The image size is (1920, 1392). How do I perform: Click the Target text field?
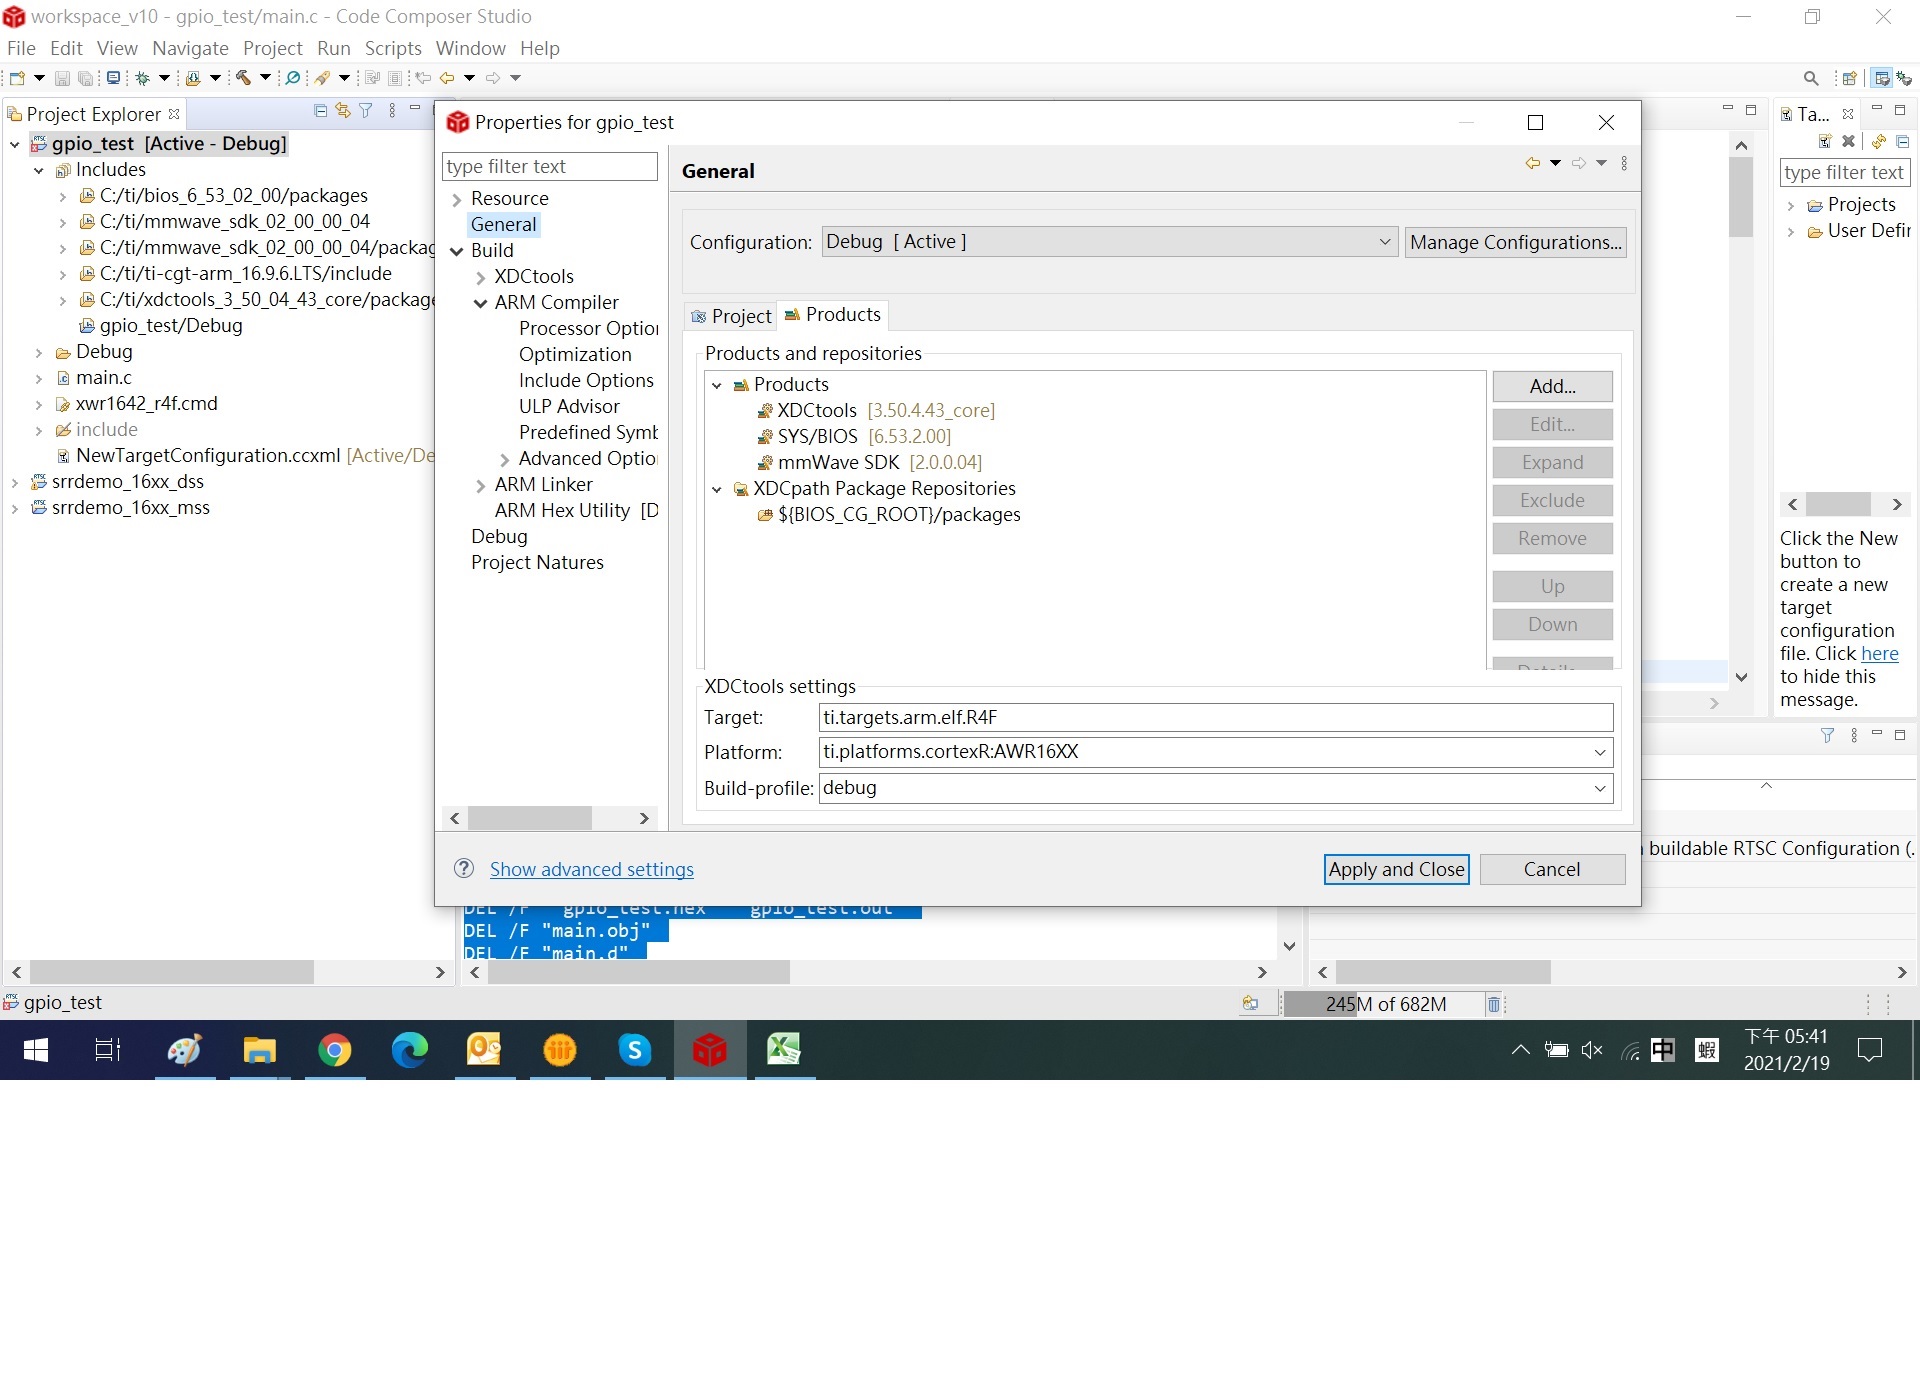1215,717
